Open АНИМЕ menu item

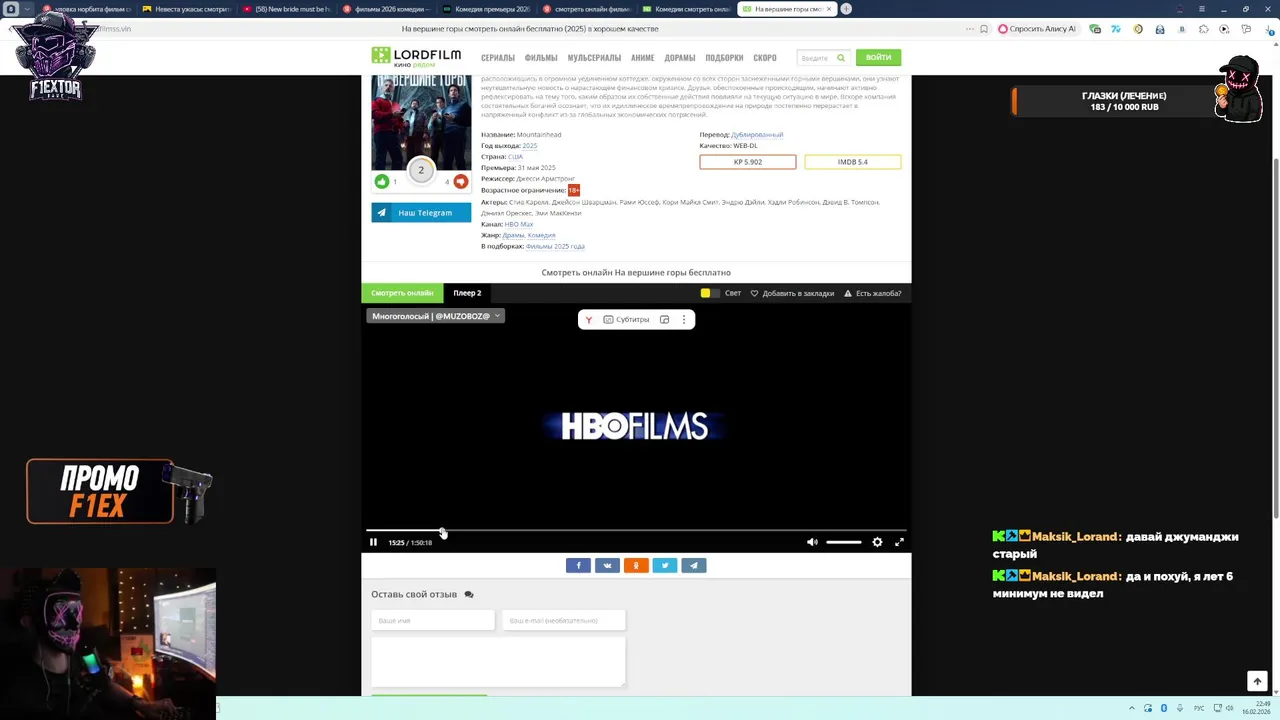642,57
